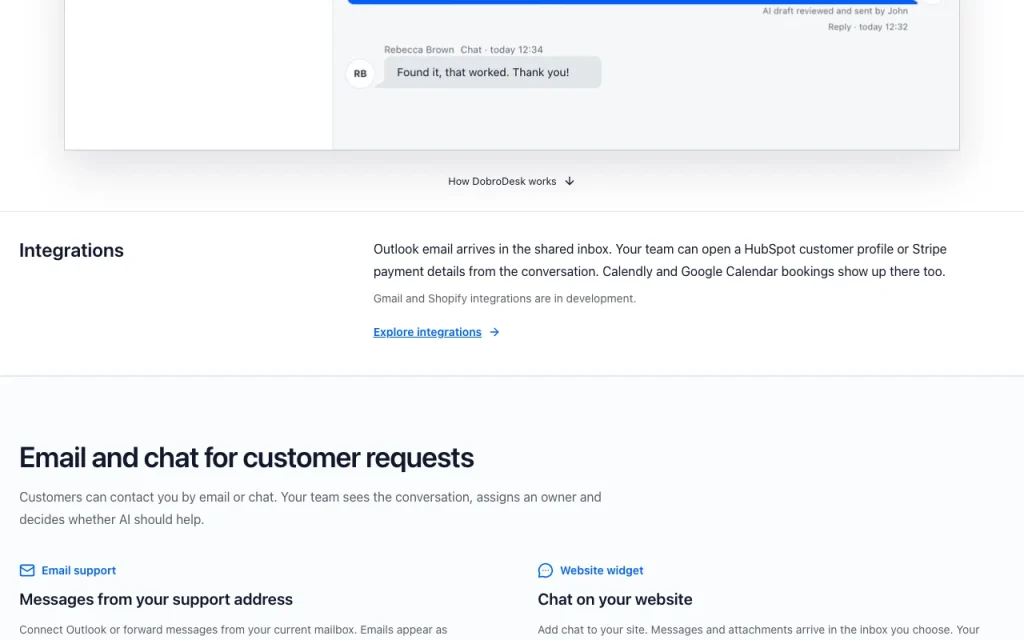The image size is (1024, 640).
Task: Open the Explore integrations link
Action: point(427,332)
